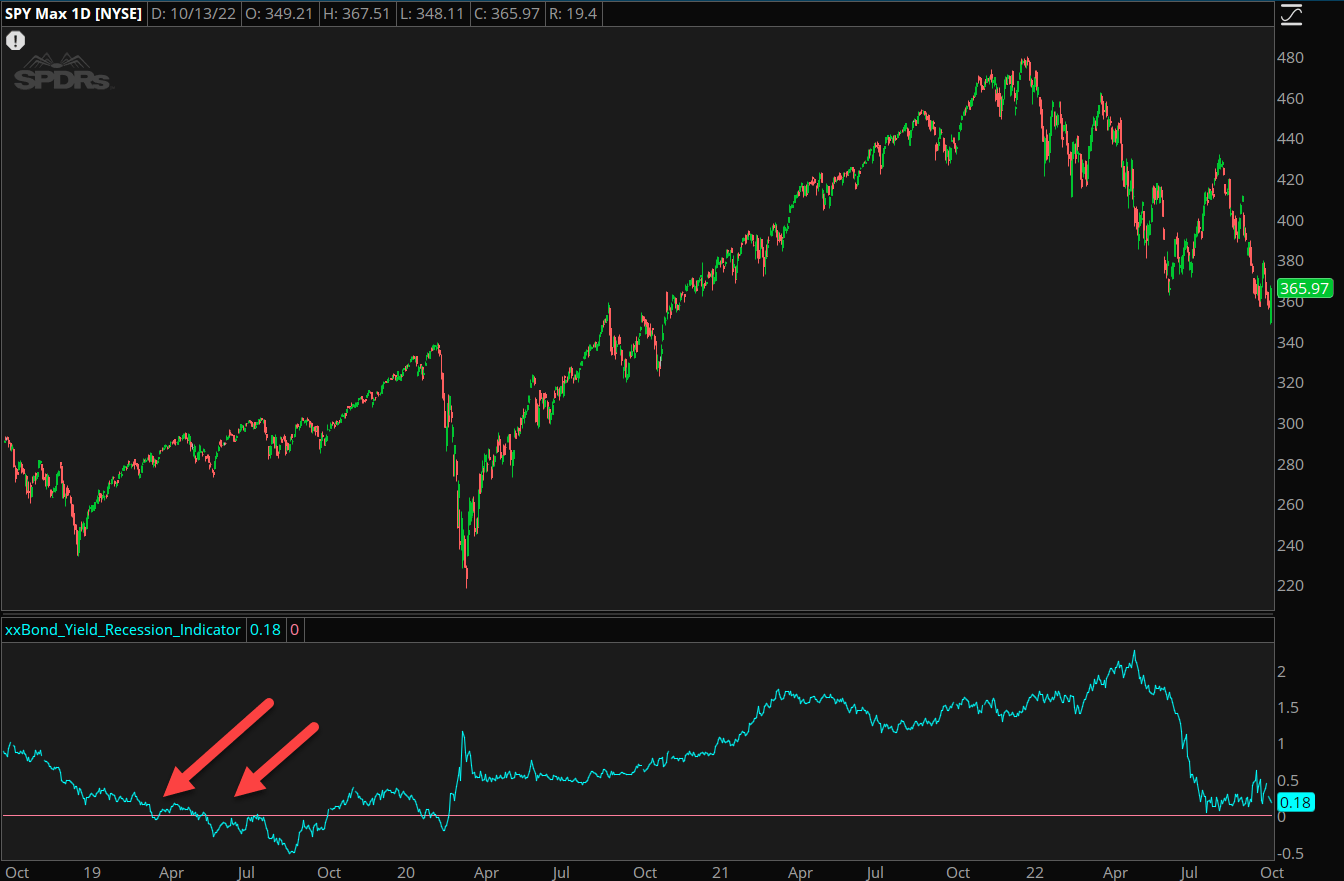Click the C: 365.97 close price field
1344x881 pixels.
tap(507, 14)
